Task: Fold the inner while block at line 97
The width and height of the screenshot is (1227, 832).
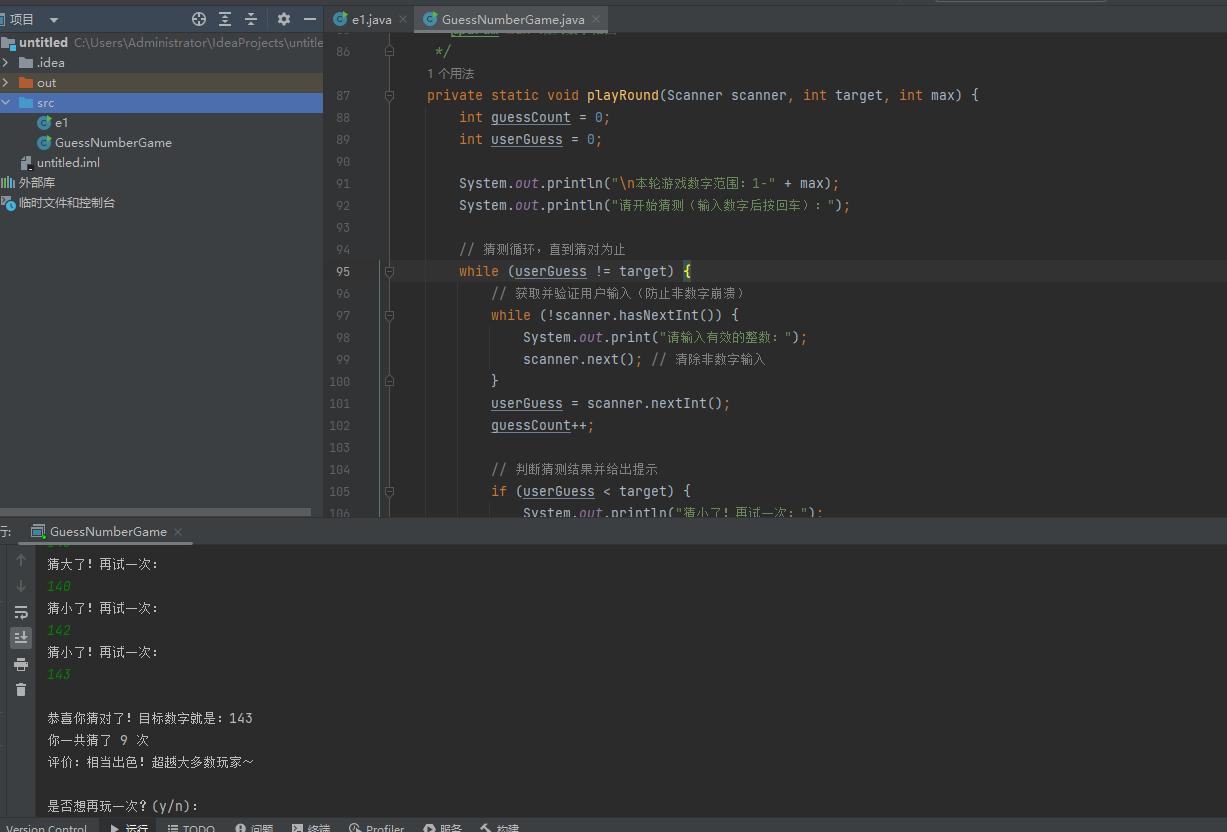Action: [x=390, y=315]
